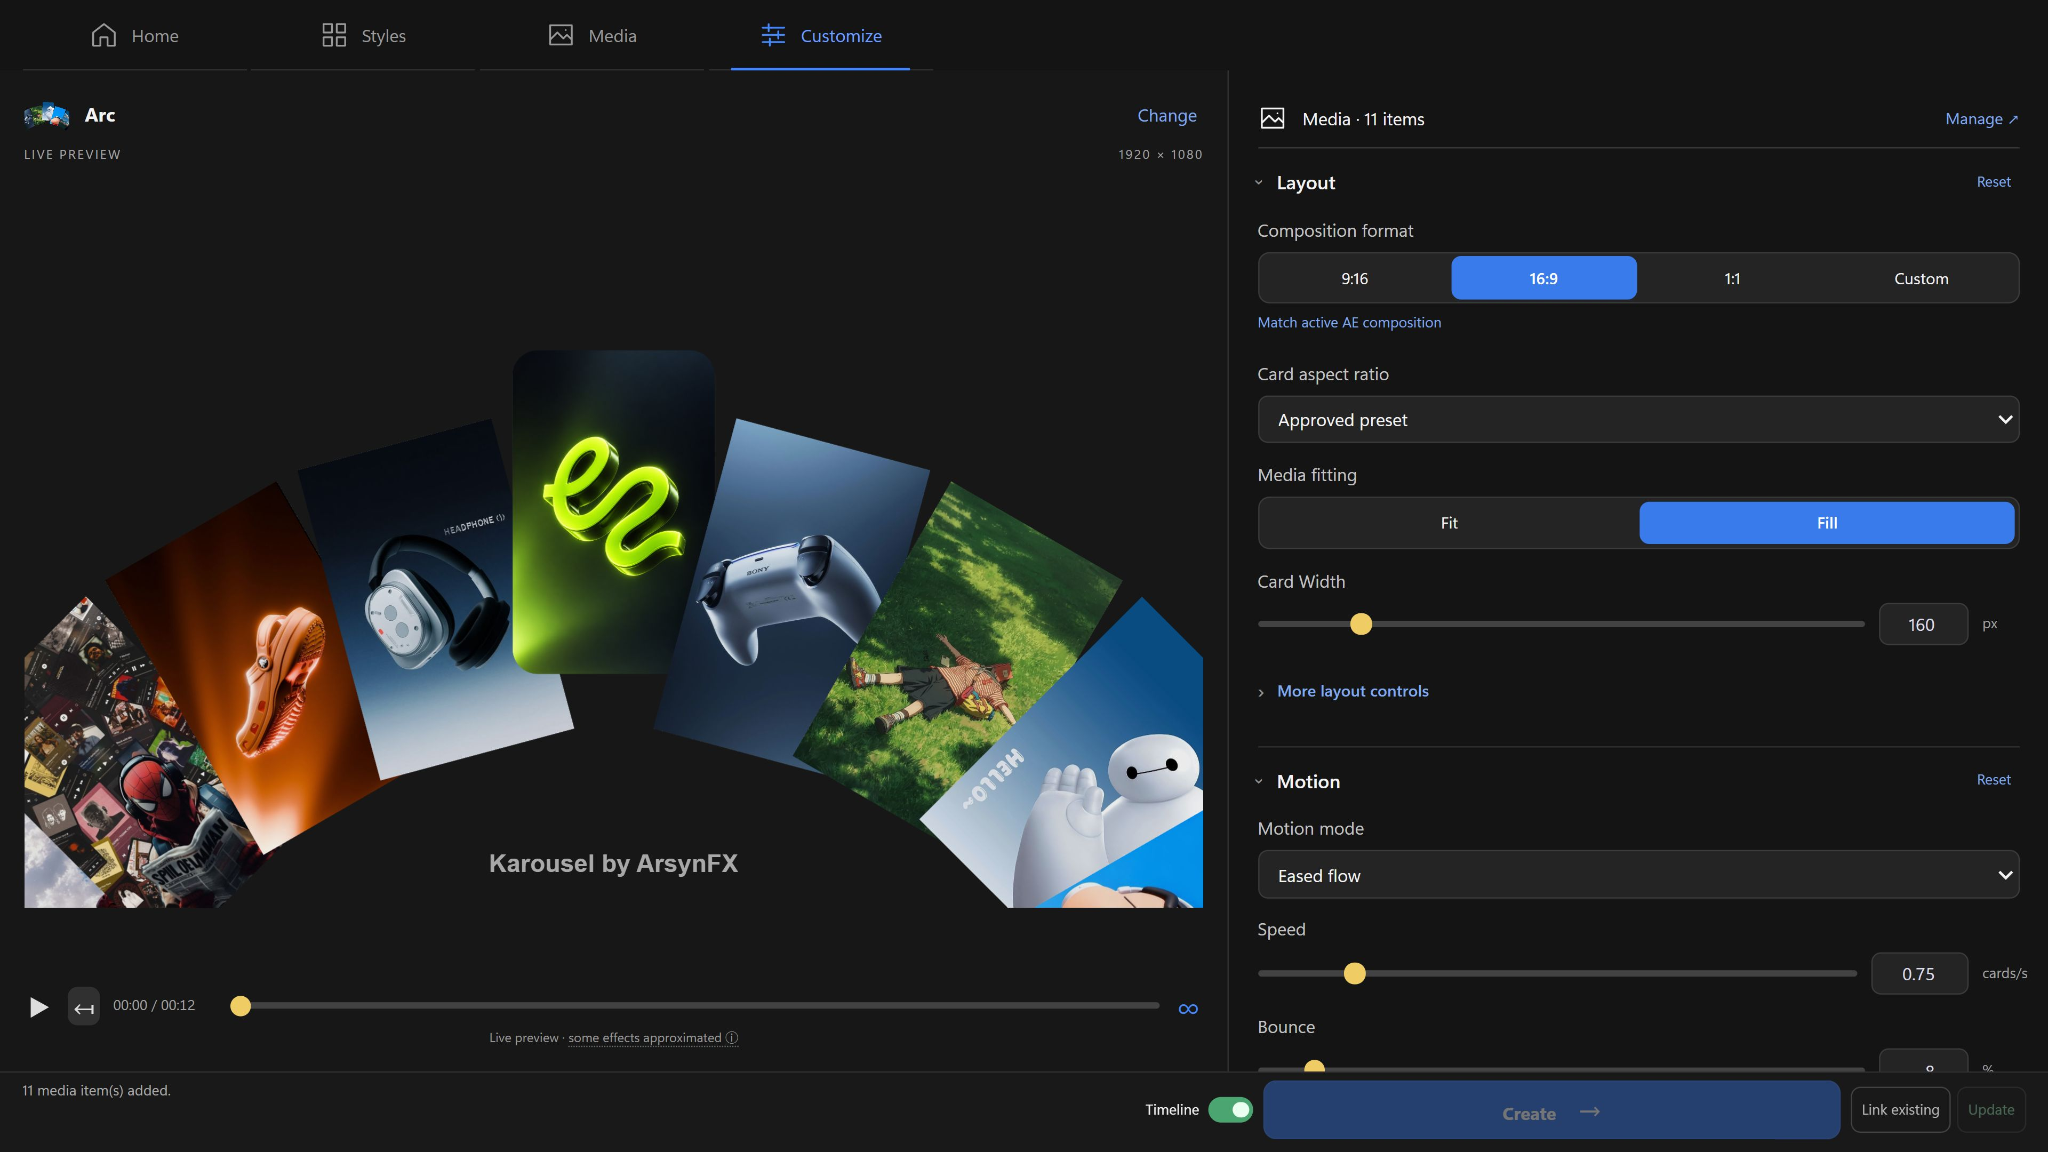
Task: Switch to the Customize tab
Action: tap(820, 35)
